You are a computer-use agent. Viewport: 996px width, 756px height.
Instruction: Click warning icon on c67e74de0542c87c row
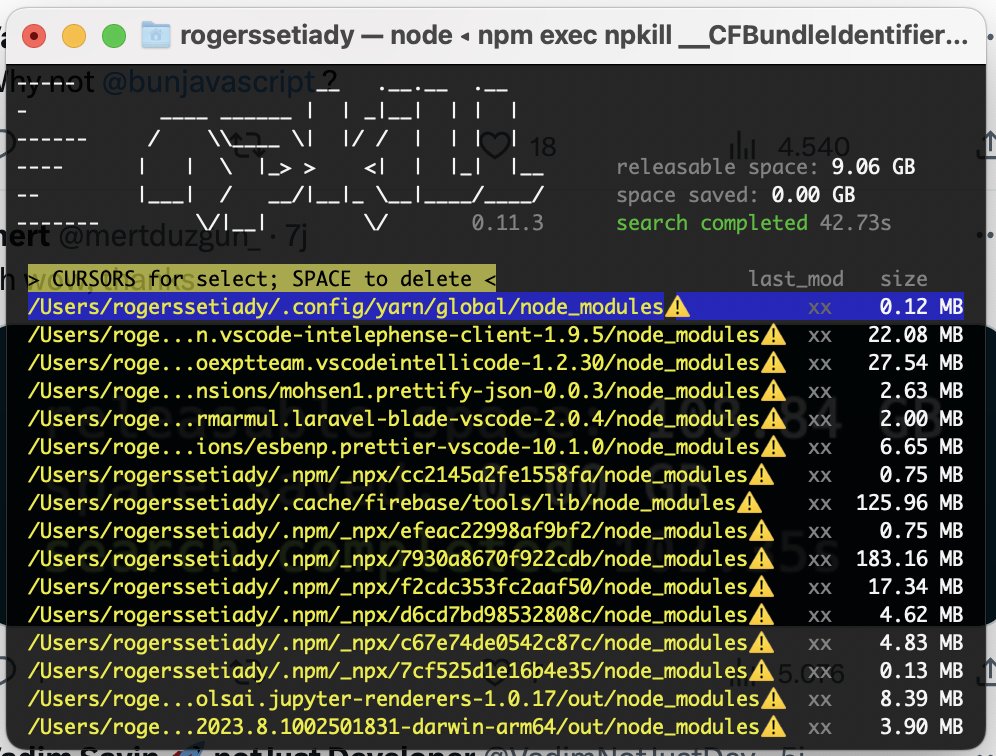pyautogui.click(x=761, y=642)
